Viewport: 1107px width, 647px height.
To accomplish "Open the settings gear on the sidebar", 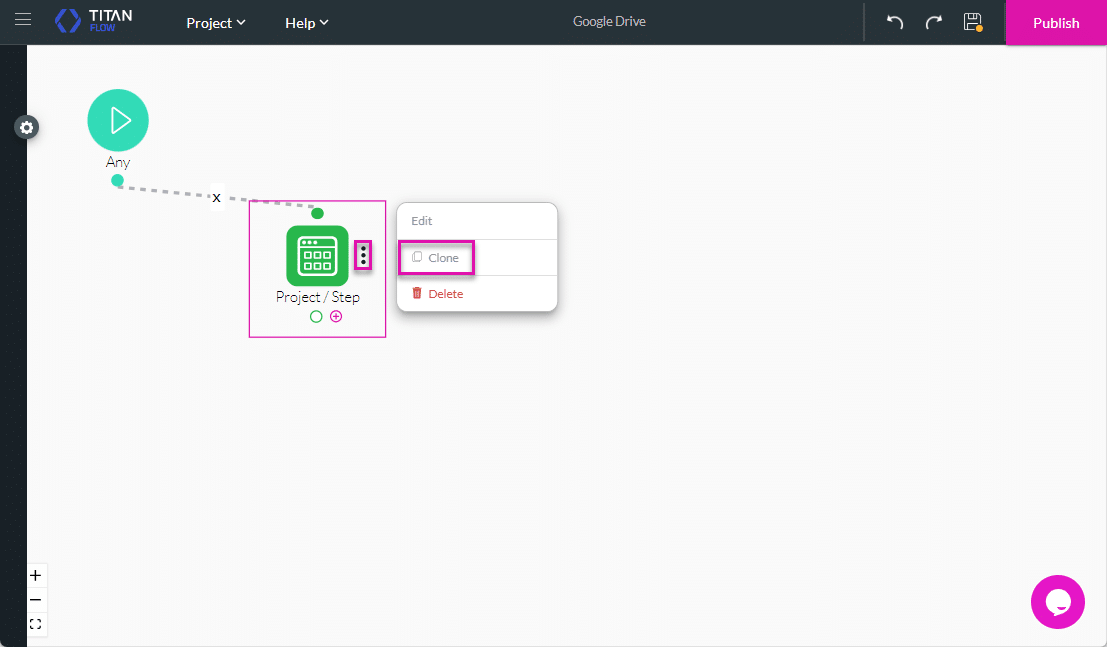I will pos(27,128).
